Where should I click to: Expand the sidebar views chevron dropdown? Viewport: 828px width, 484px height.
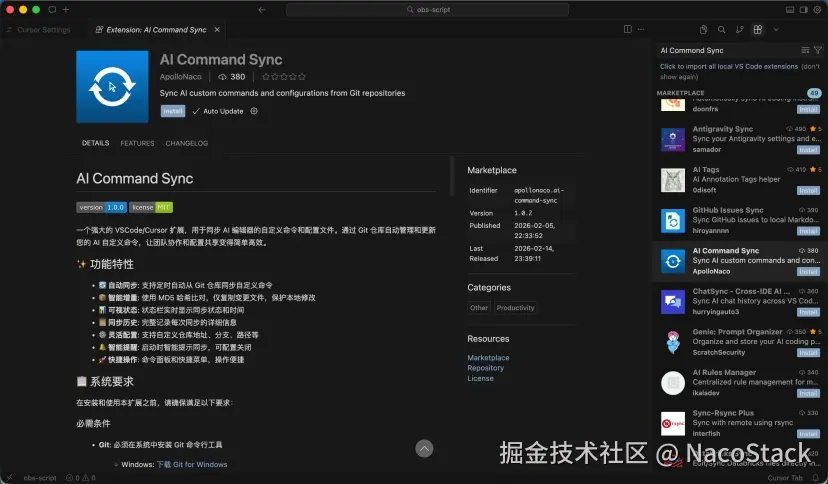tap(776, 30)
